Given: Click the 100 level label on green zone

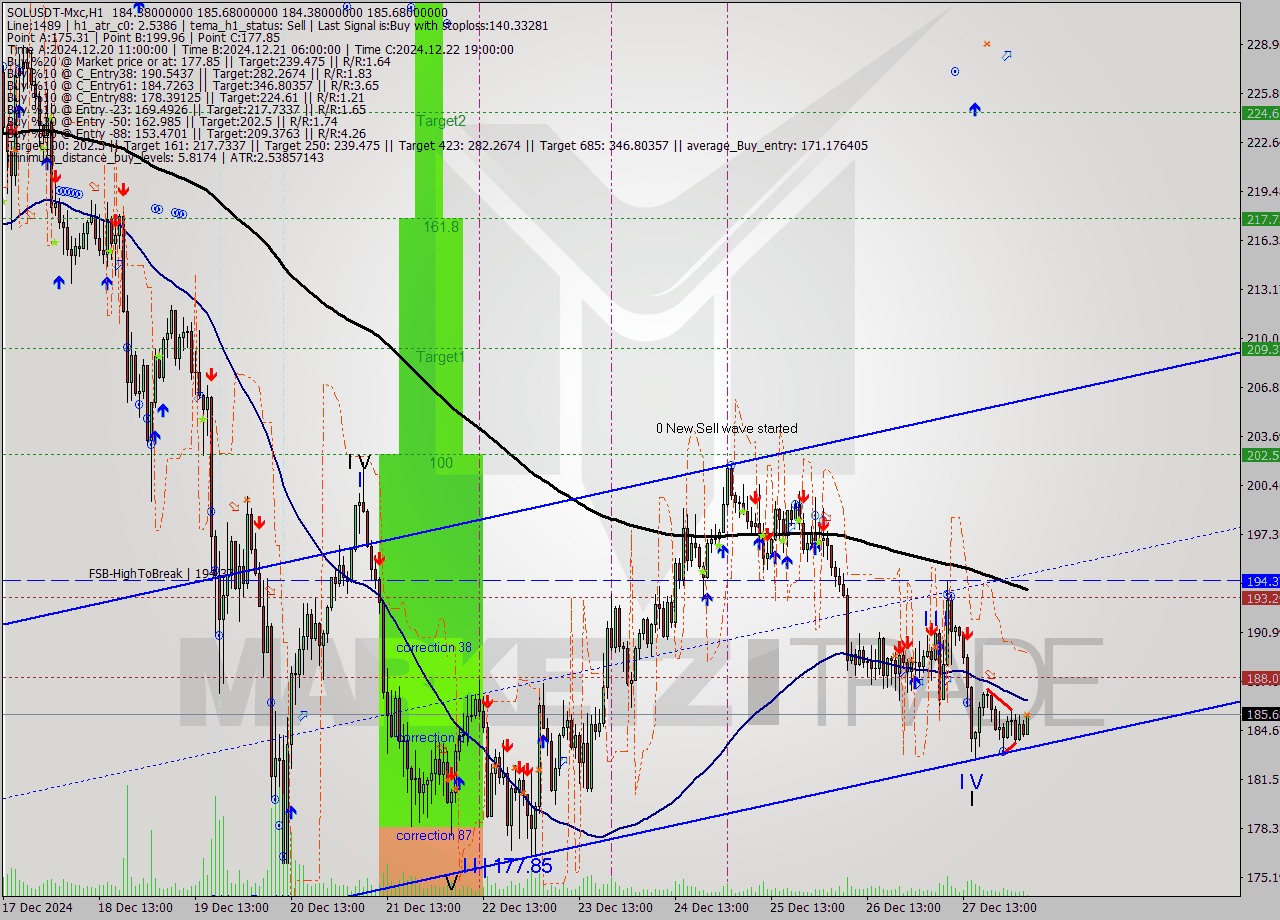Looking at the screenshot, I should coord(441,463).
